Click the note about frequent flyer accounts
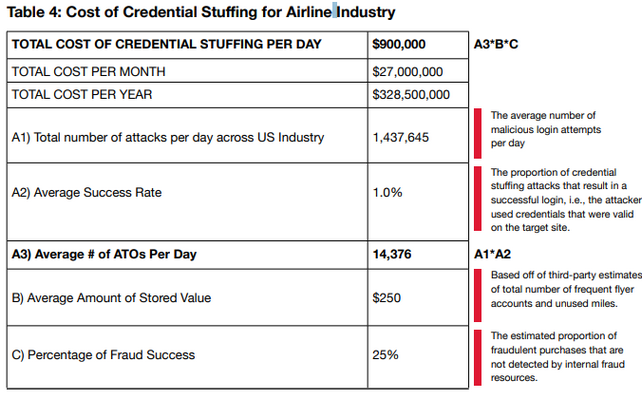 coord(565,289)
